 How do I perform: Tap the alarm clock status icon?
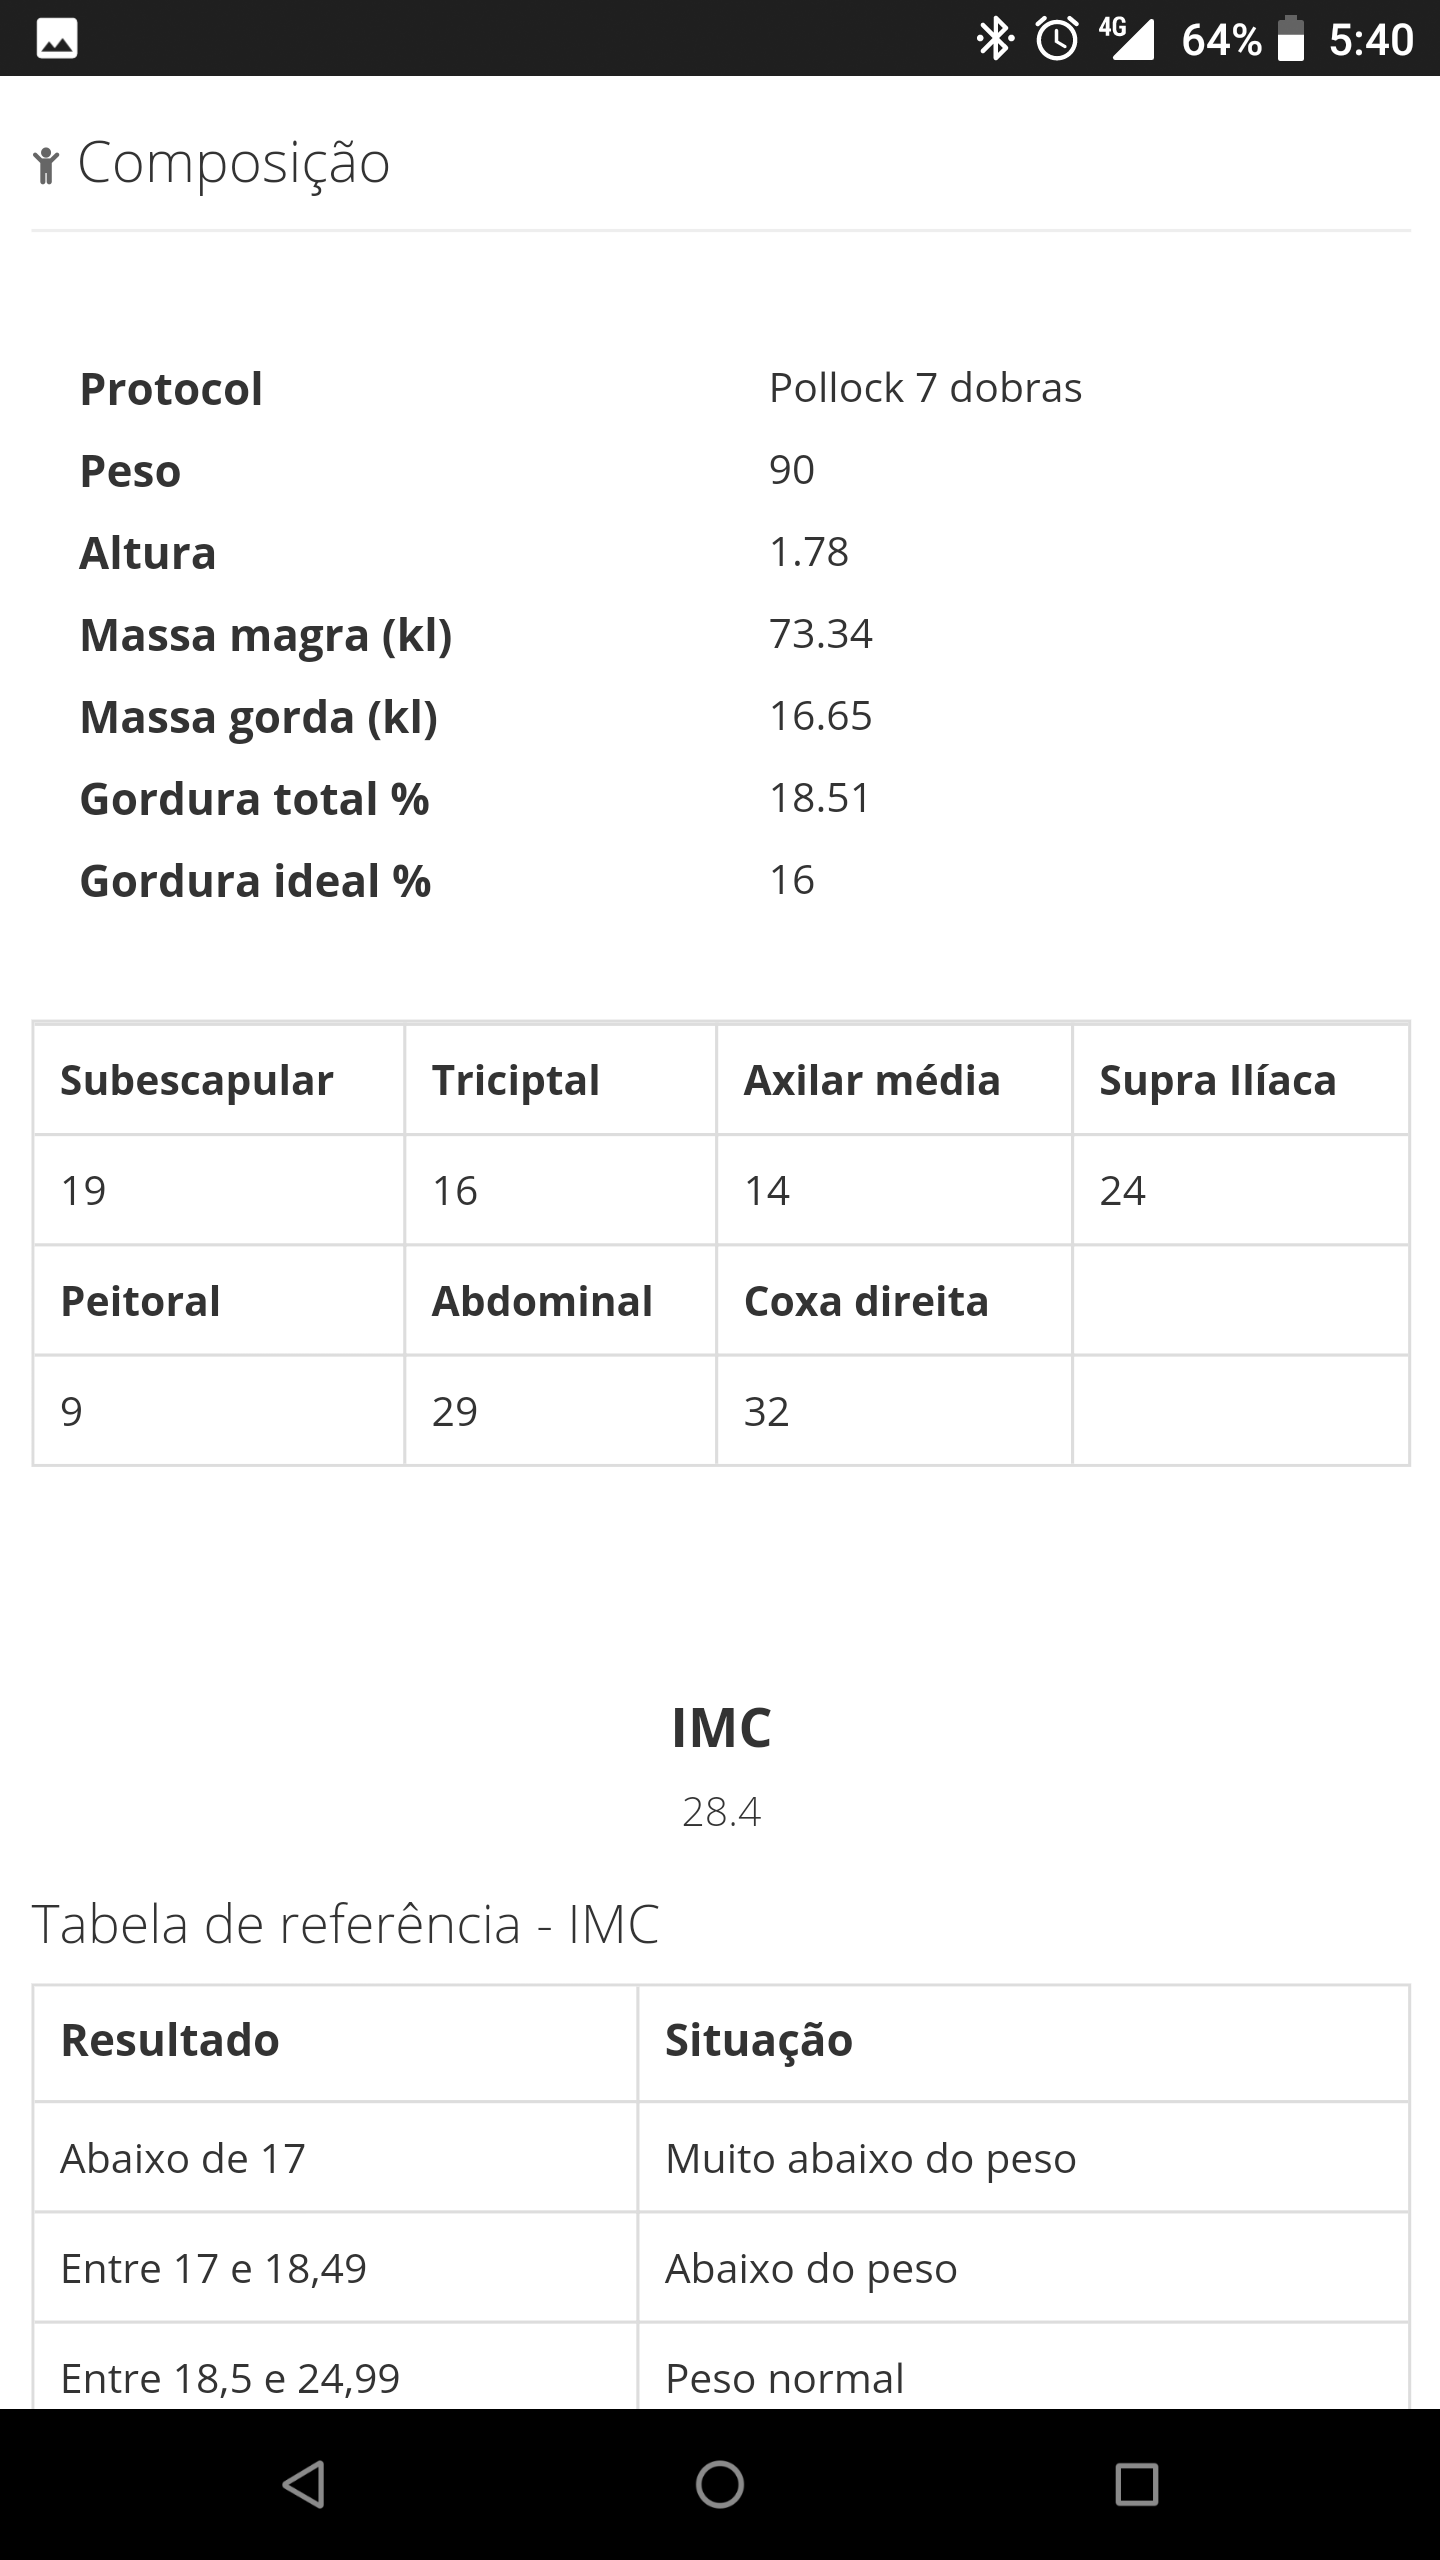point(1056,39)
